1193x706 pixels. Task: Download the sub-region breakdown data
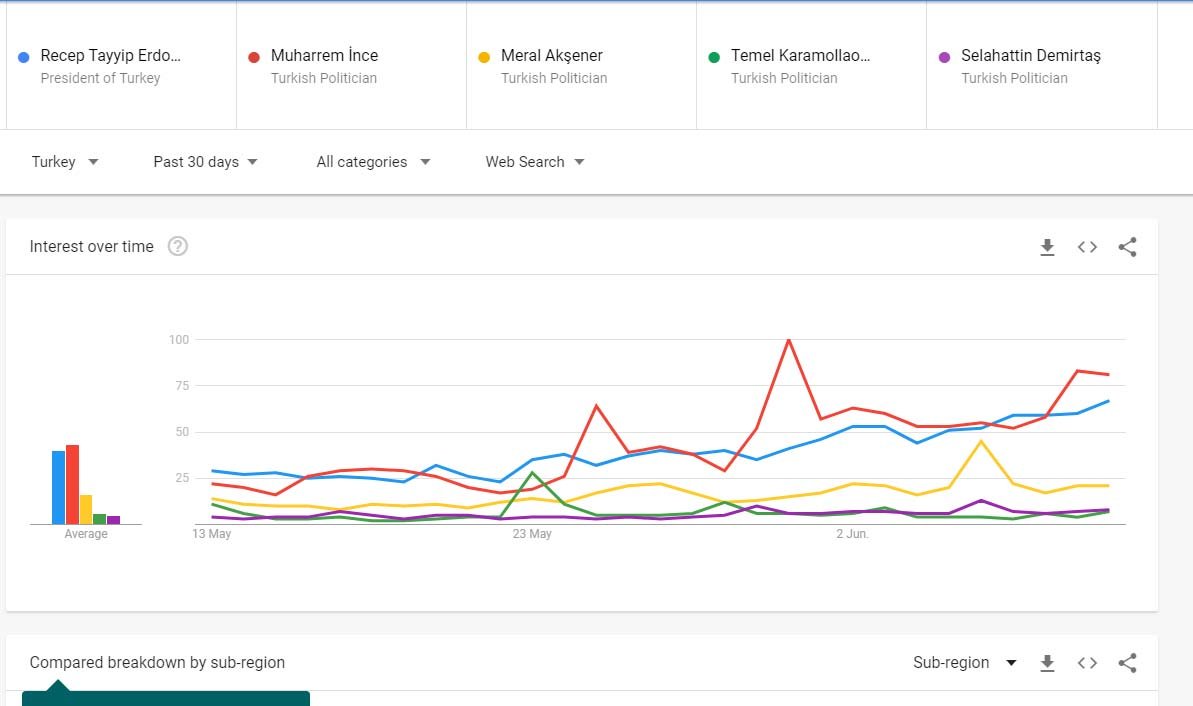[1047, 663]
